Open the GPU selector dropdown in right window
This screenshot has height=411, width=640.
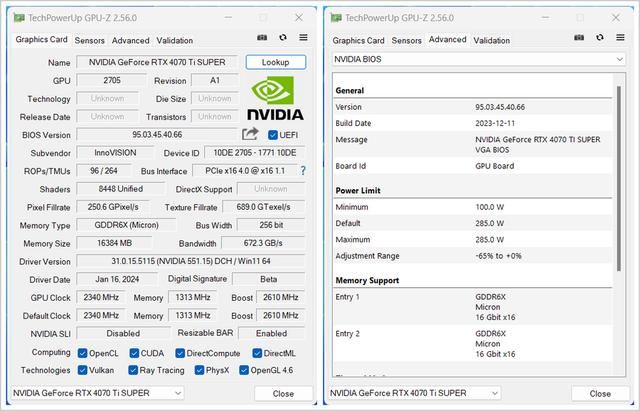414,393
